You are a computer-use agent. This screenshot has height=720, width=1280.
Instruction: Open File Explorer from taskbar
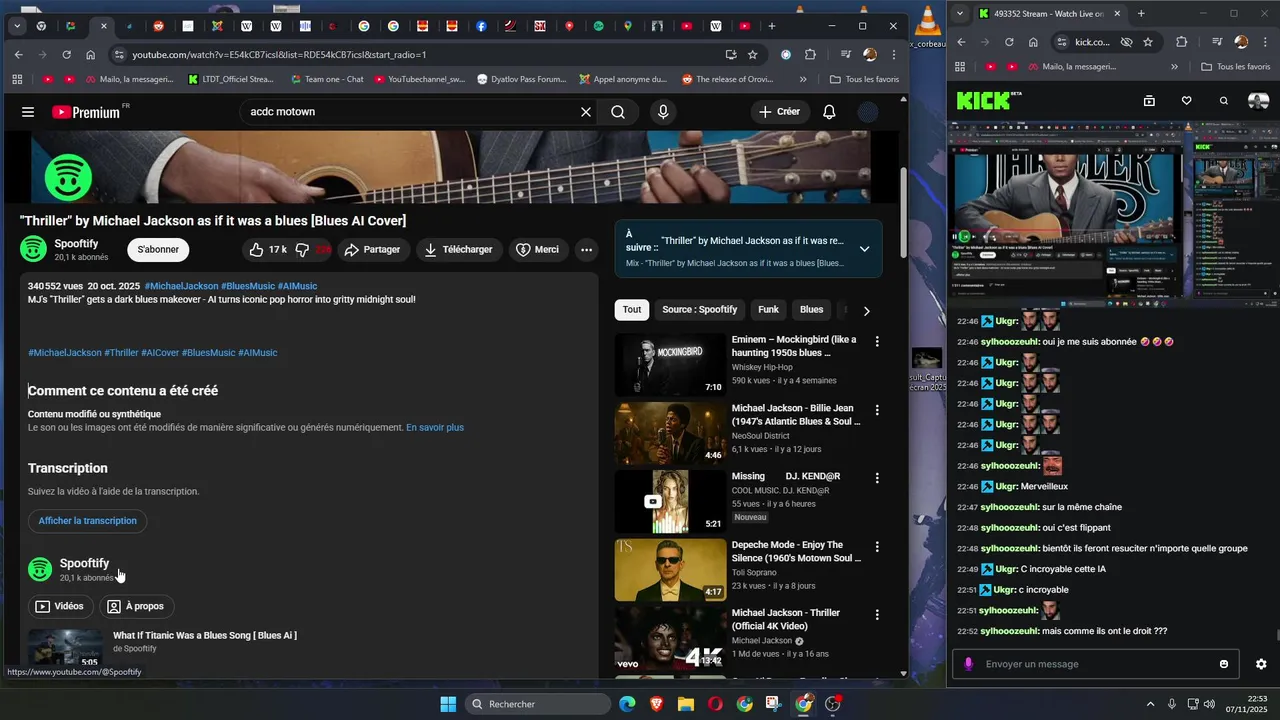[x=686, y=704]
